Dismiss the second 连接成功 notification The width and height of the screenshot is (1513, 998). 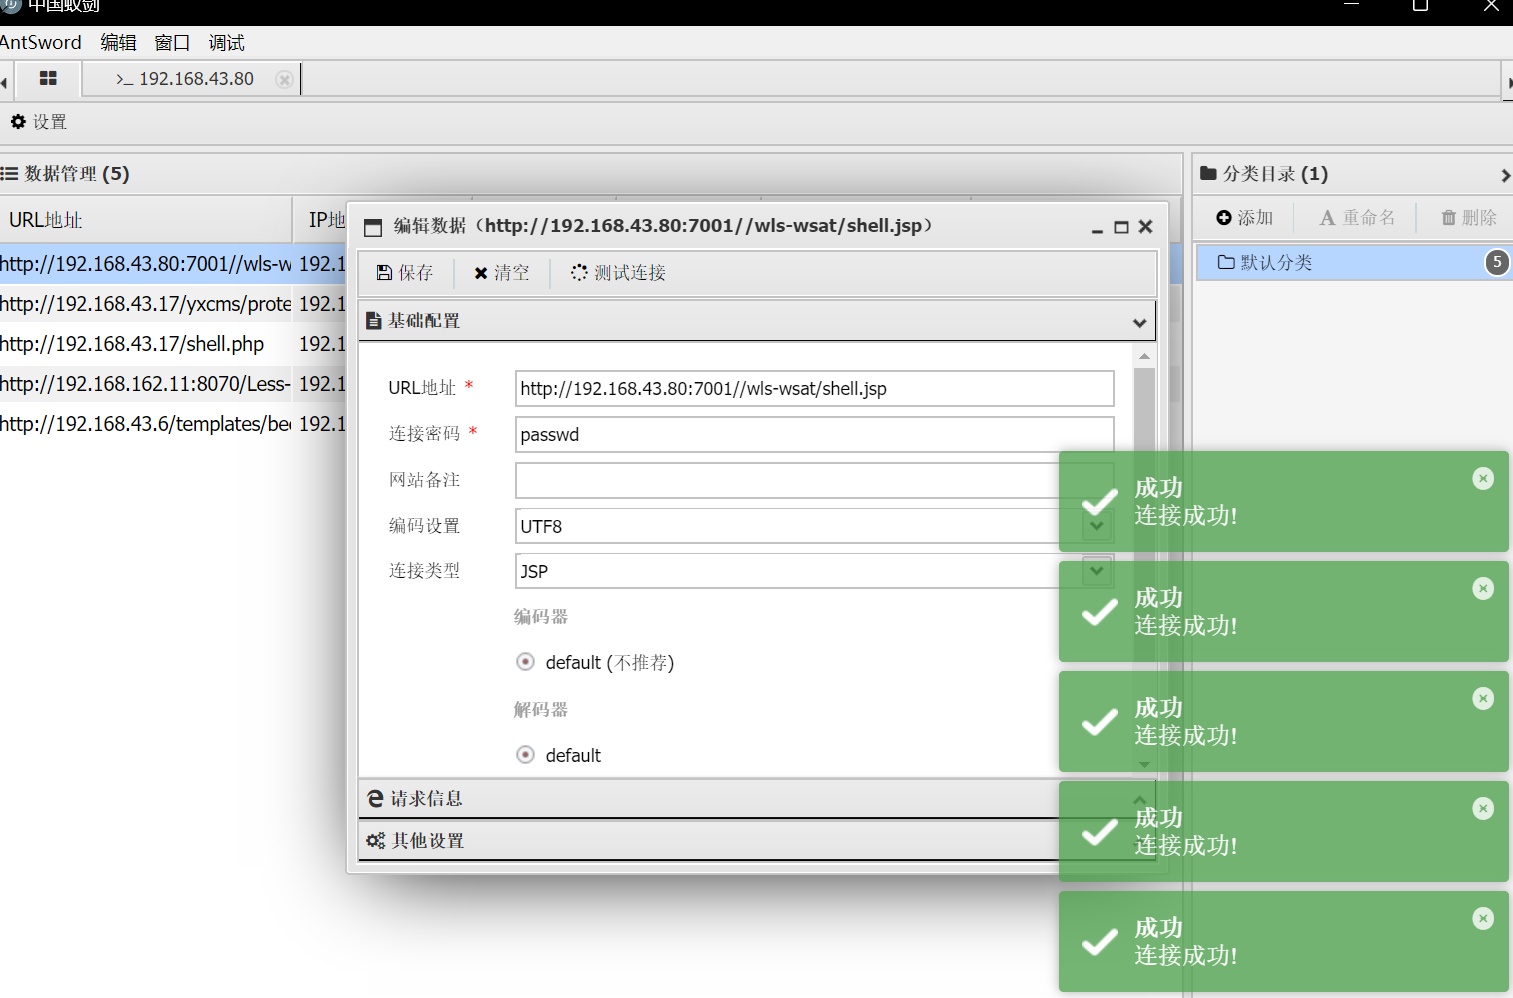pyautogui.click(x=1483, y=589)
